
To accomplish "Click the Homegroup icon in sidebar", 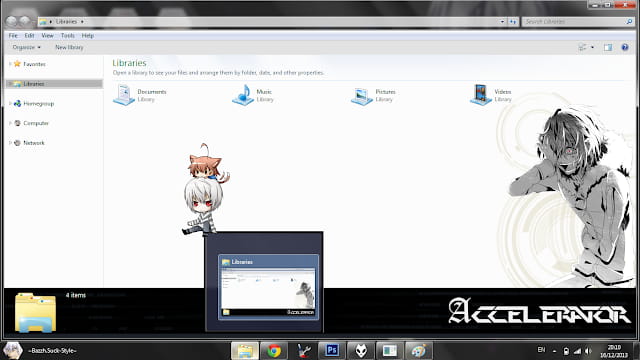I will tap(17, 103).
